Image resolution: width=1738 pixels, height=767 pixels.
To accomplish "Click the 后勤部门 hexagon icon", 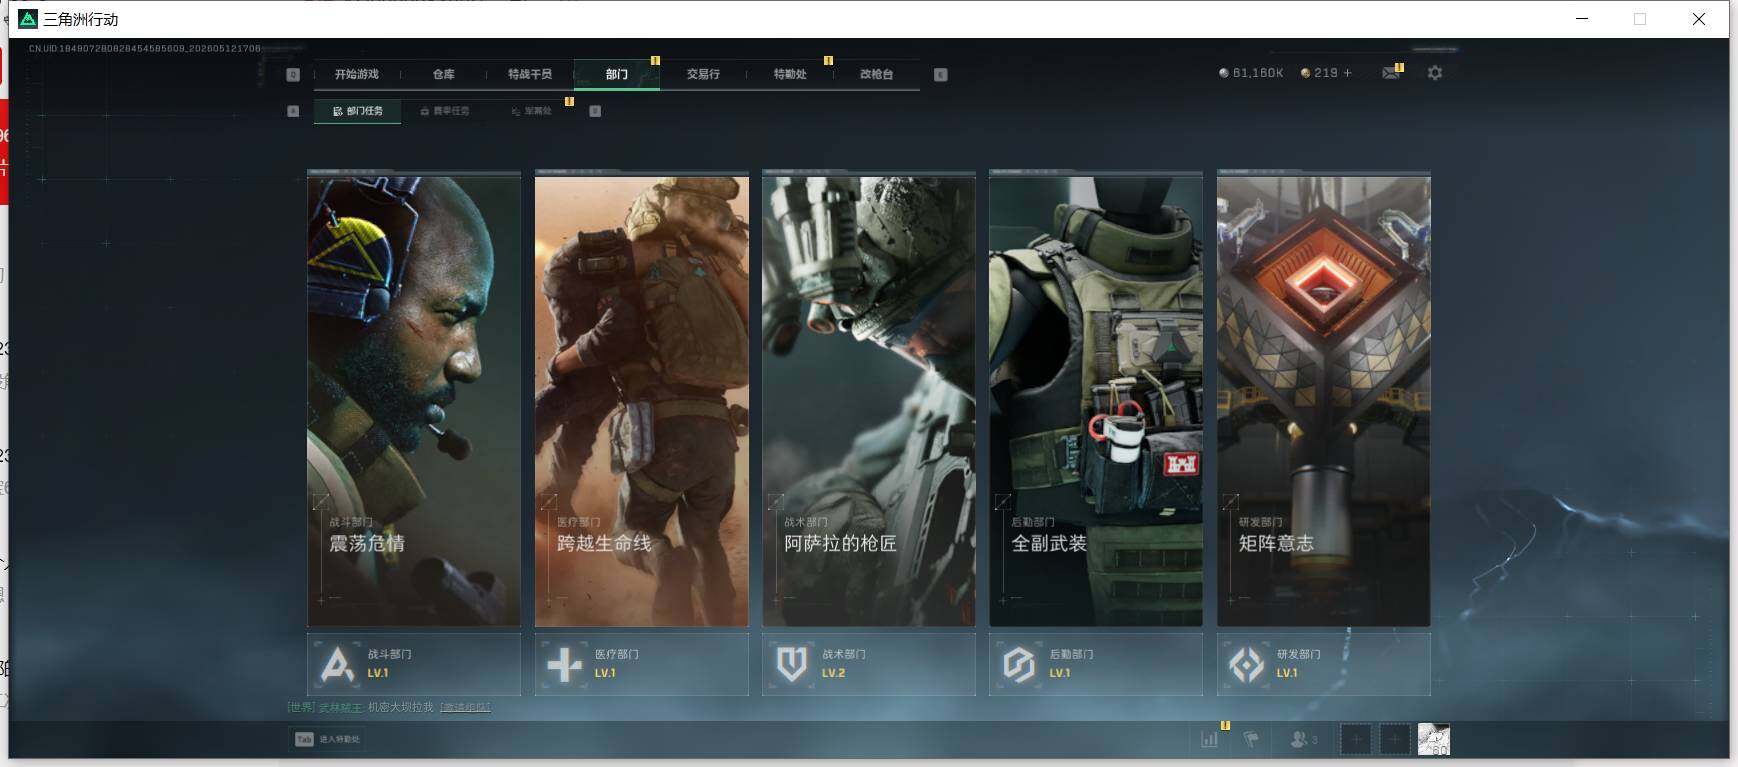I will pyautogui.click(x=1019, y=664).
